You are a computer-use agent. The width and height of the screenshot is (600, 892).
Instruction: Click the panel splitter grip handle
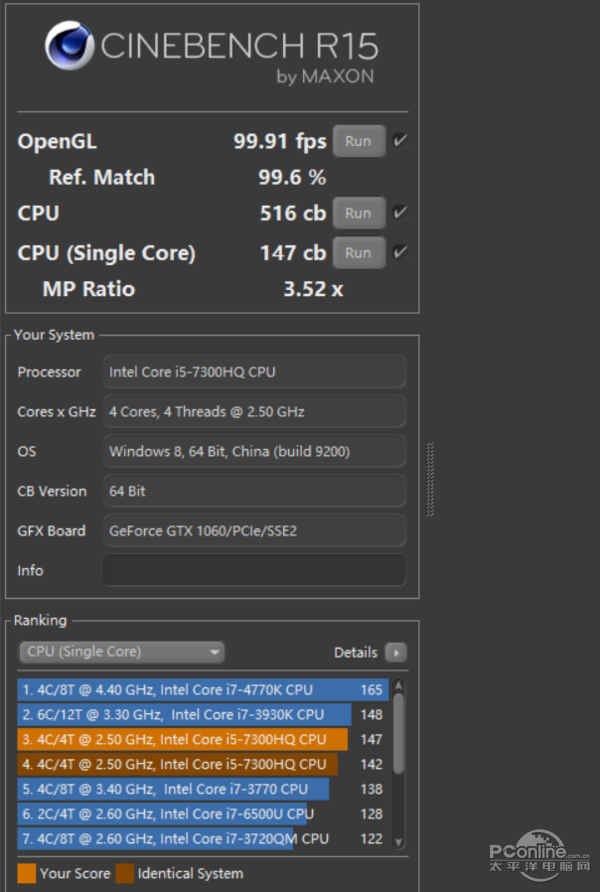point(431,479)
